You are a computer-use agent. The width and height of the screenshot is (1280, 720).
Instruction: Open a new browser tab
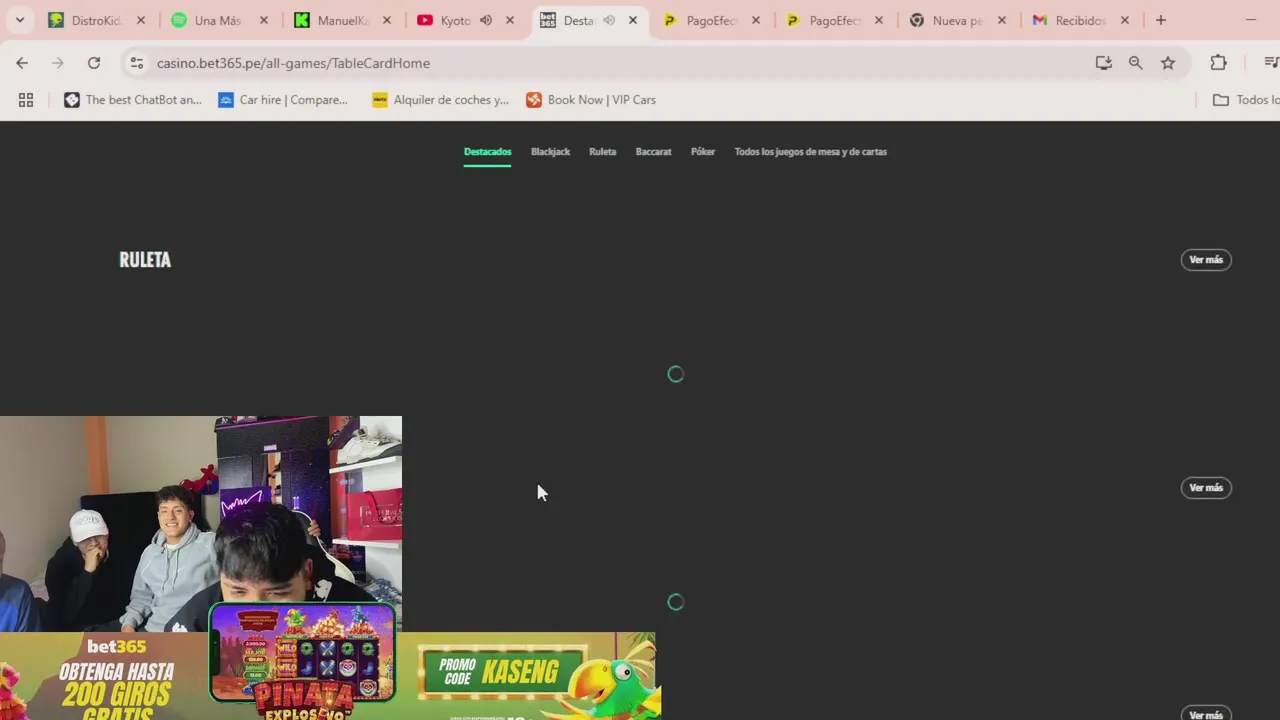pyautogui.click(x=1161, y=20)
